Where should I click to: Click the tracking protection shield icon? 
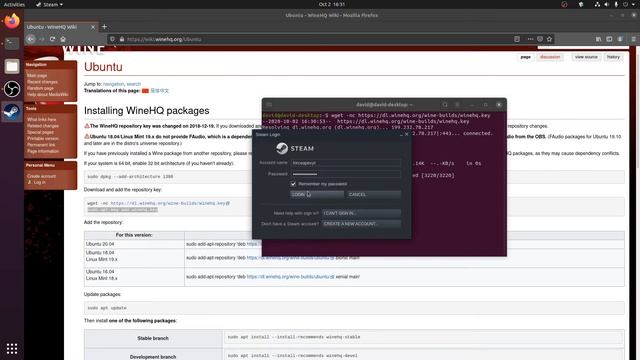click(x=112, y=39)
